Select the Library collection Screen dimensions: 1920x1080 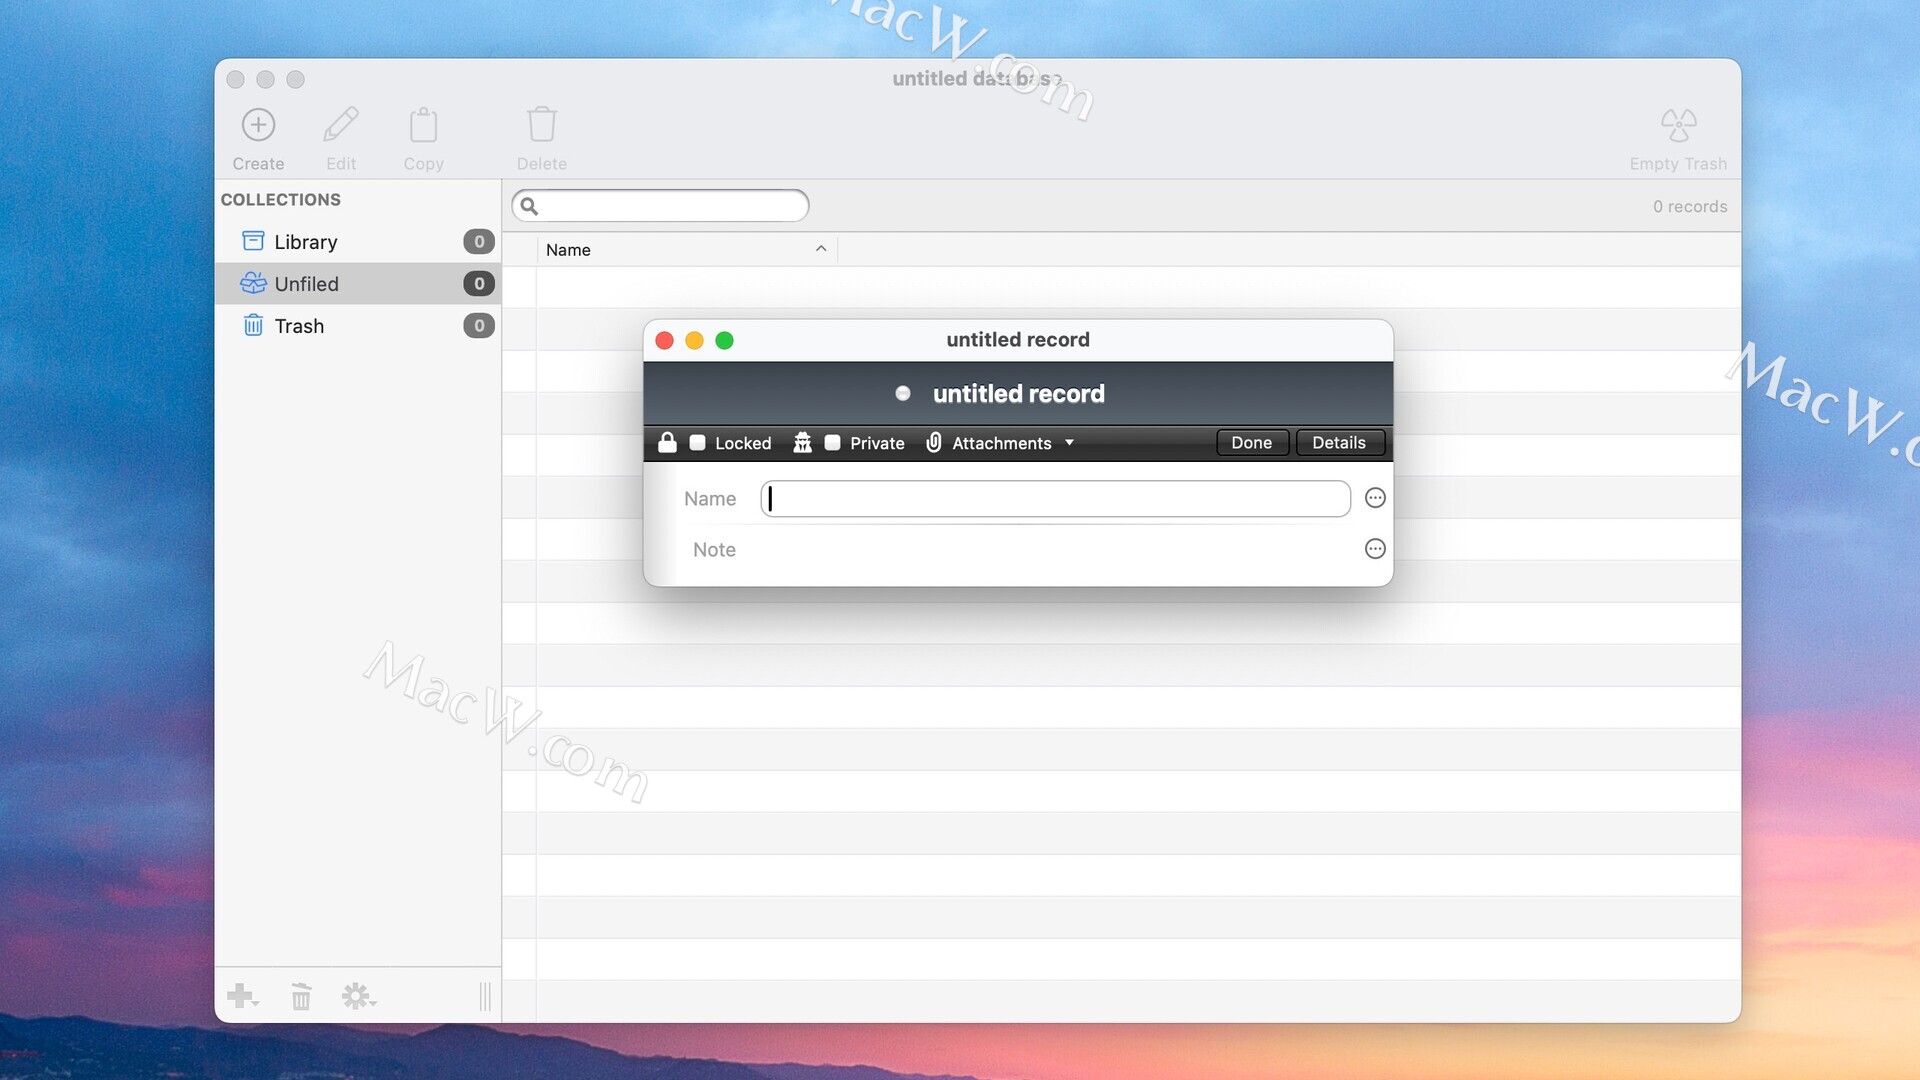tap(306, 242)
